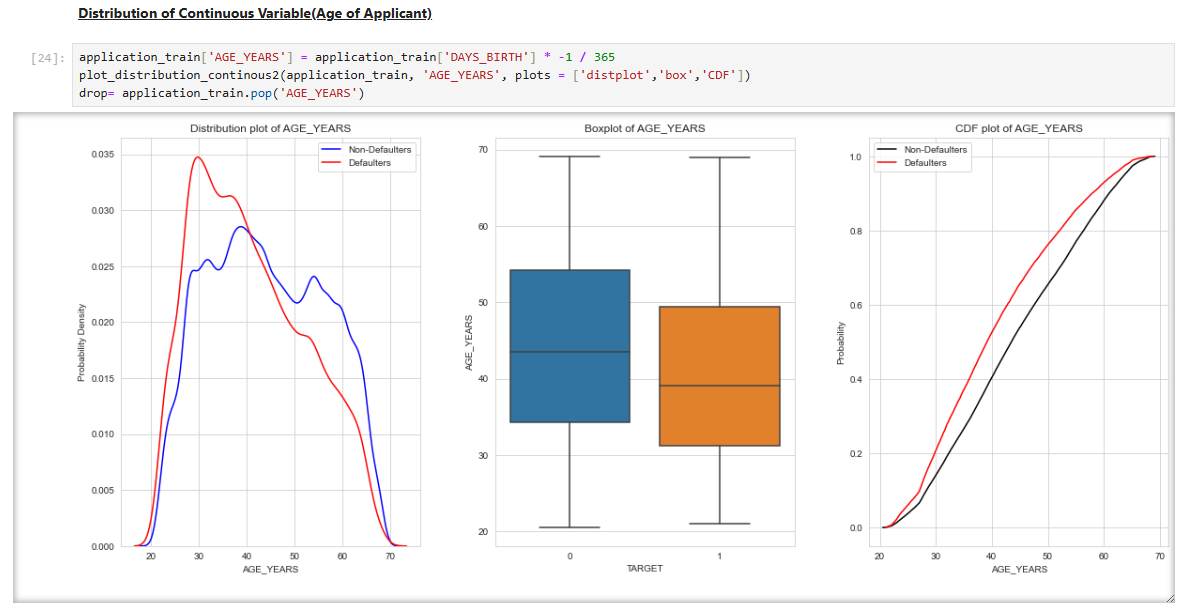1184x609 pixels.
Task: Click the Probability Density y-axis label
Action: click(82, 343)
